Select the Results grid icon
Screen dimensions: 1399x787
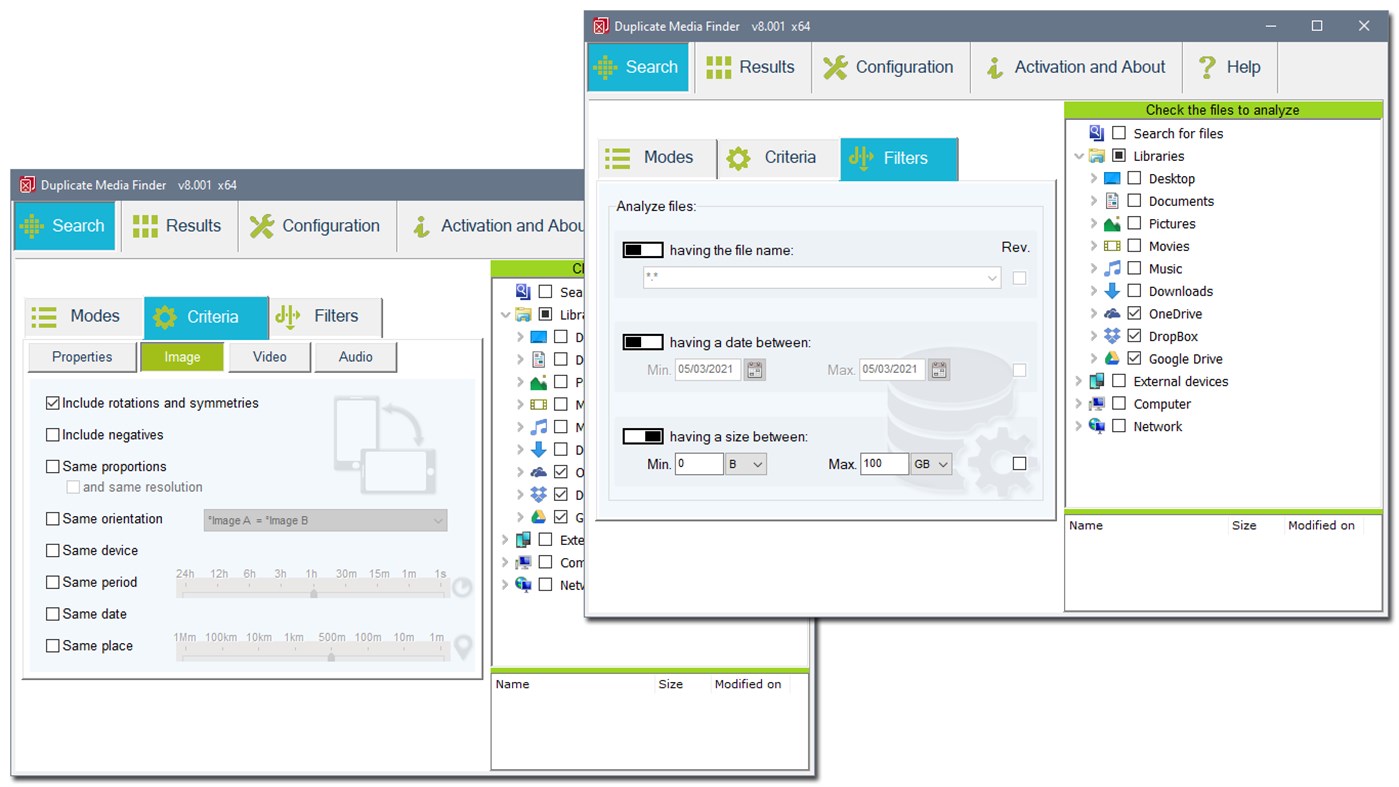718,67
